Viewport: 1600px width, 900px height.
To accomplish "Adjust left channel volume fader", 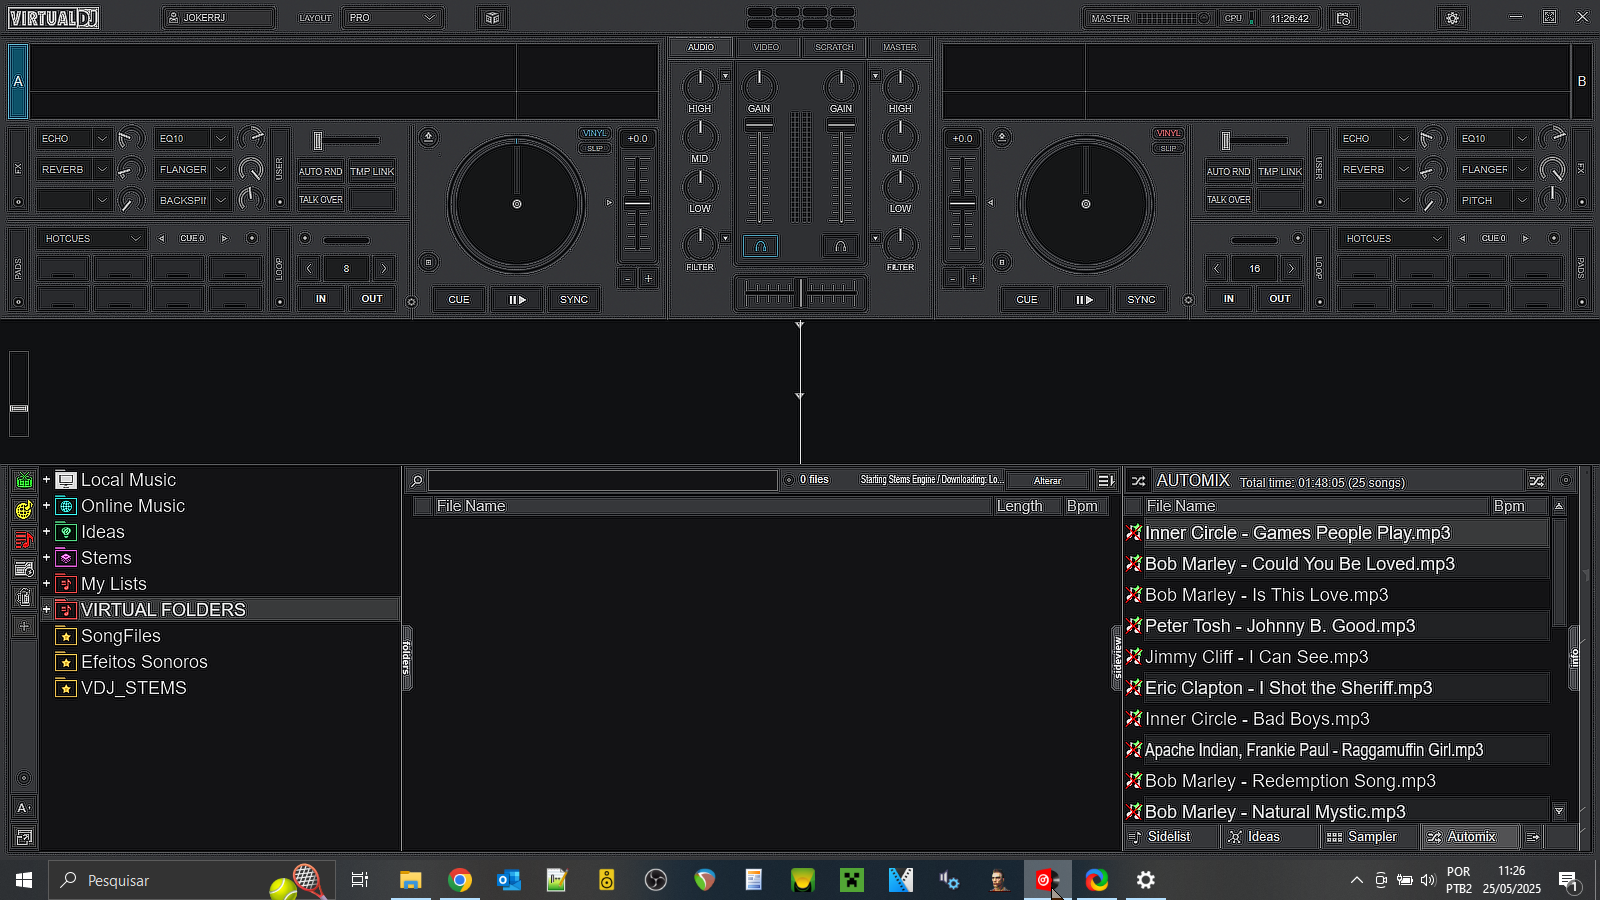I will [759, 172].
